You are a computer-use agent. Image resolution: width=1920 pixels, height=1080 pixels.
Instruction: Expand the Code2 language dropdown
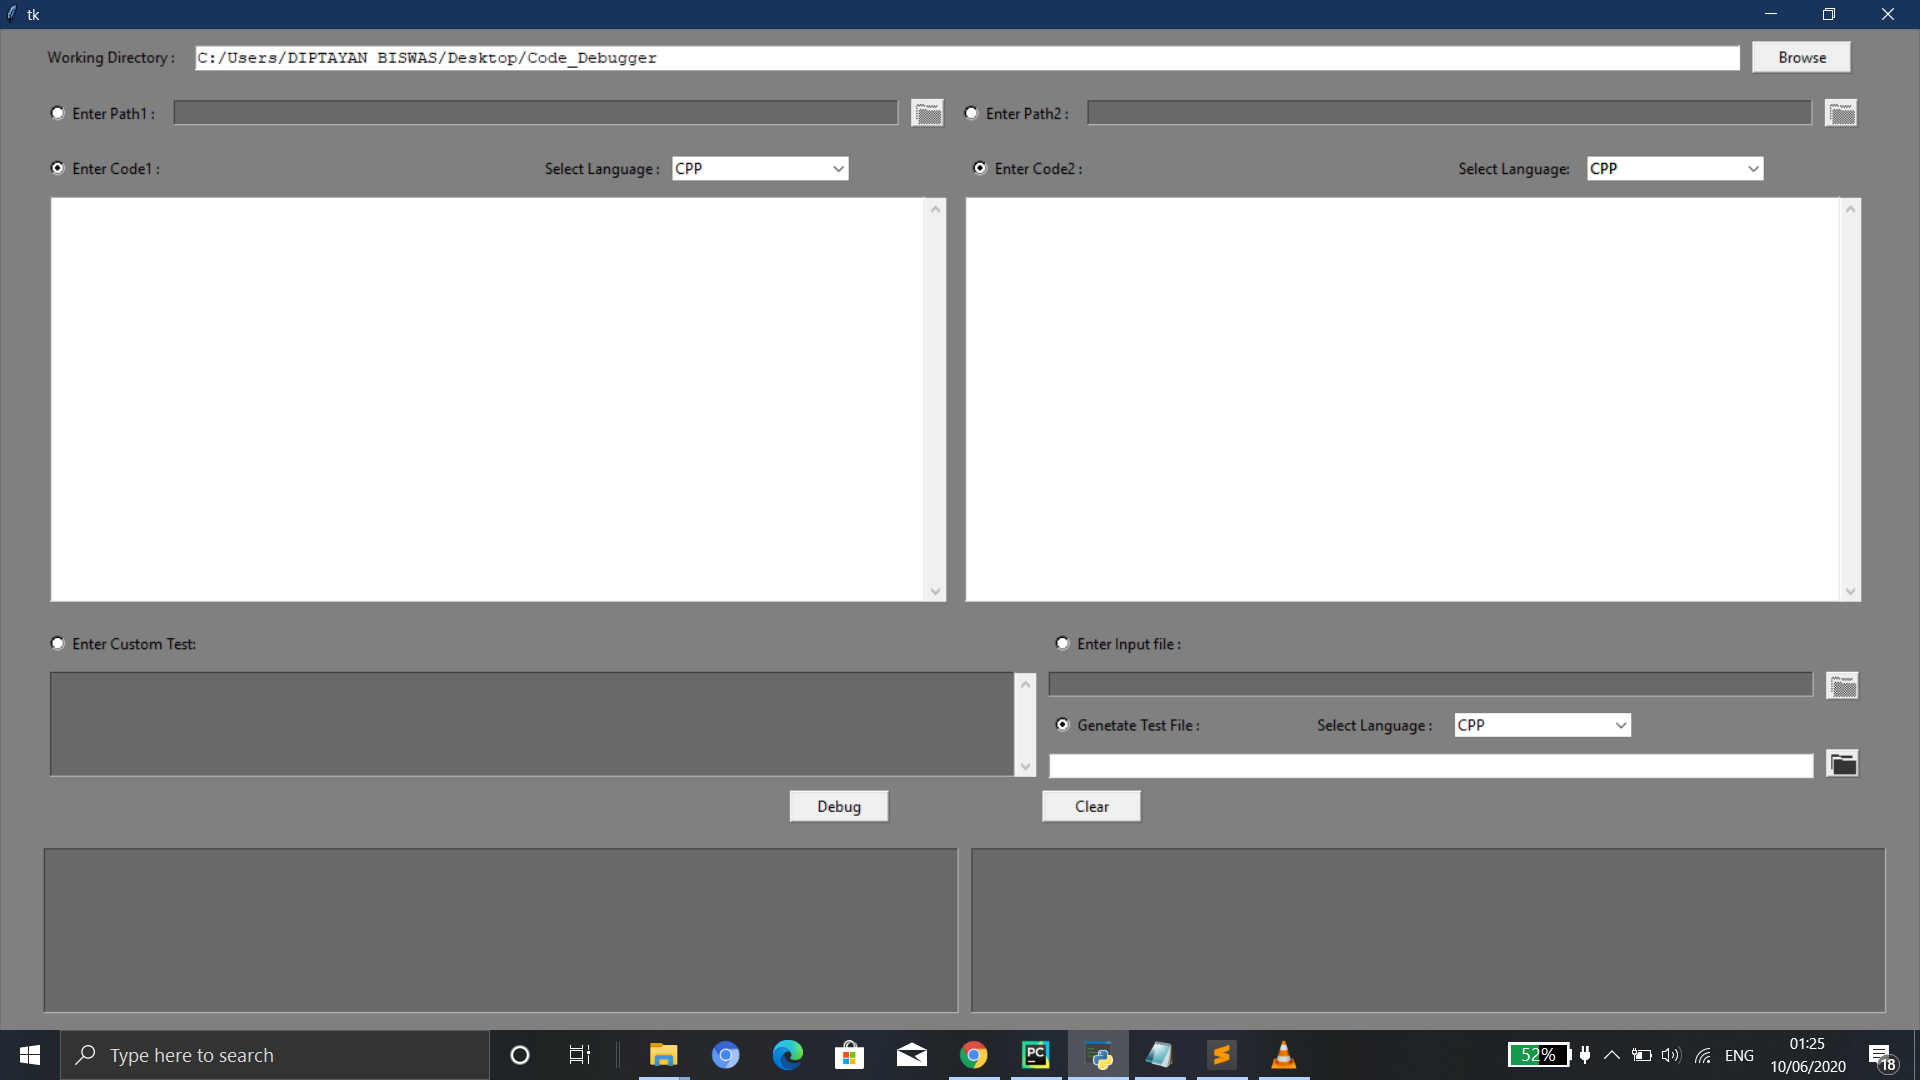point(1752,169)
